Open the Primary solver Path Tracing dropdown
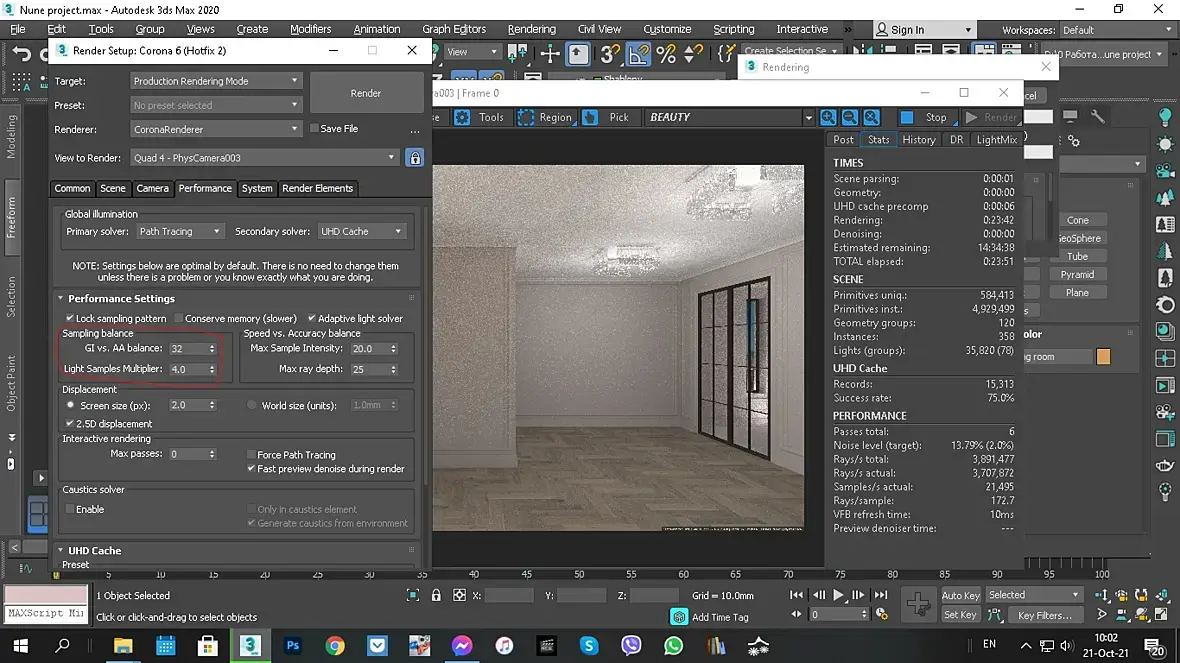 [180, 231]
